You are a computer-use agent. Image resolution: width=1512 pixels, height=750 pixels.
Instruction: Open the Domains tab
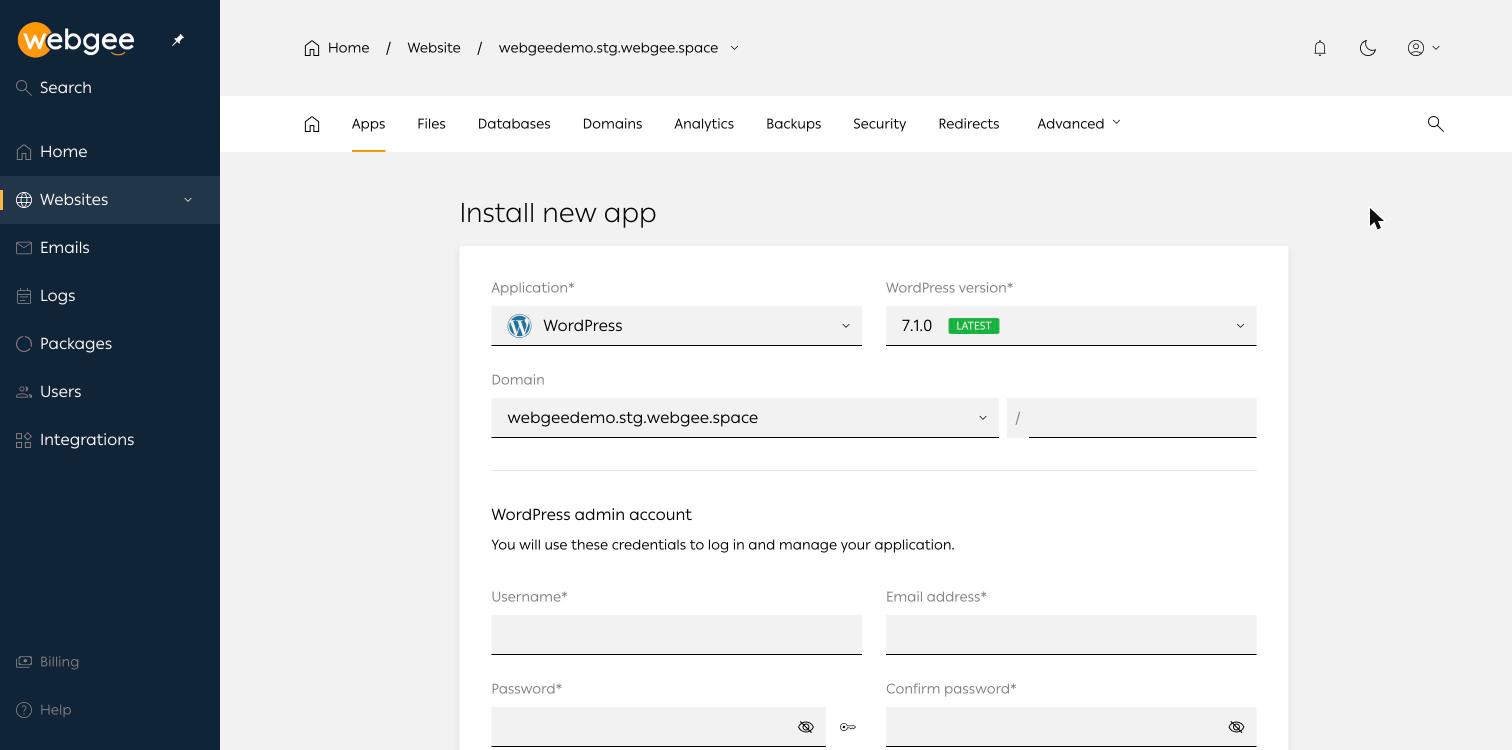pyautogui.click(x=612, y=124)
